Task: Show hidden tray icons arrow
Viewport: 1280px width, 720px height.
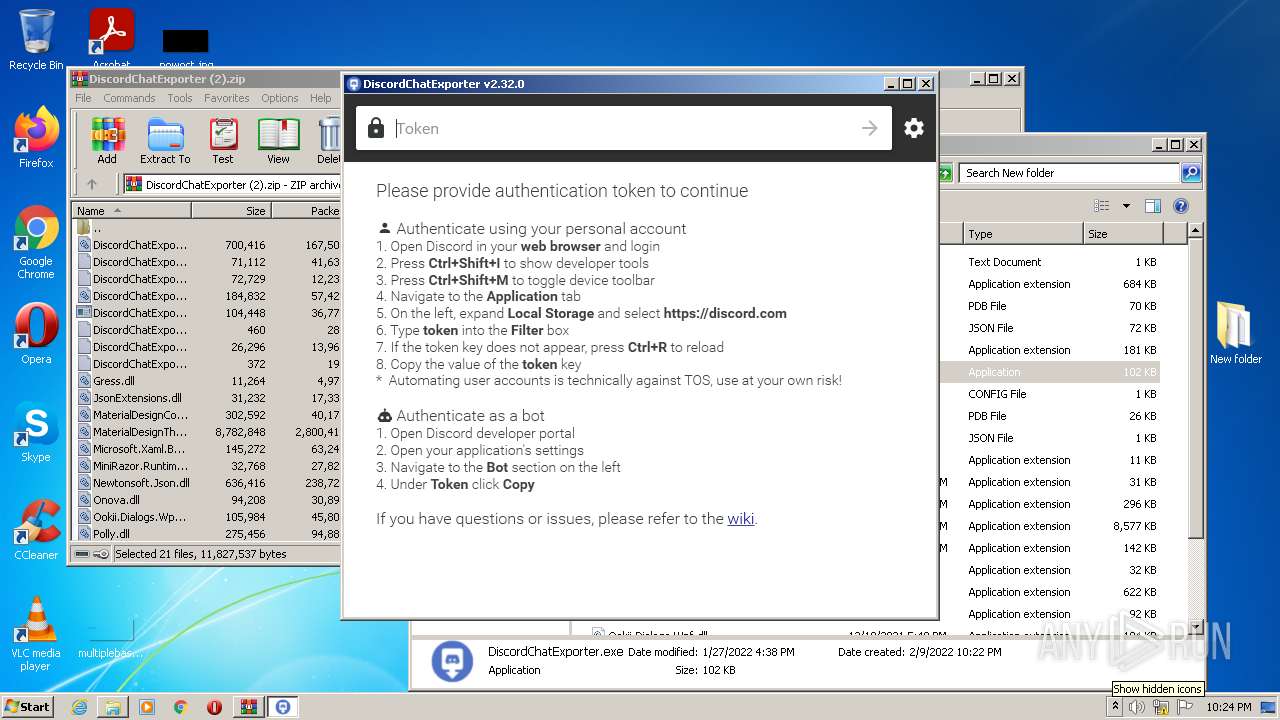Action: pos(1116,707)
